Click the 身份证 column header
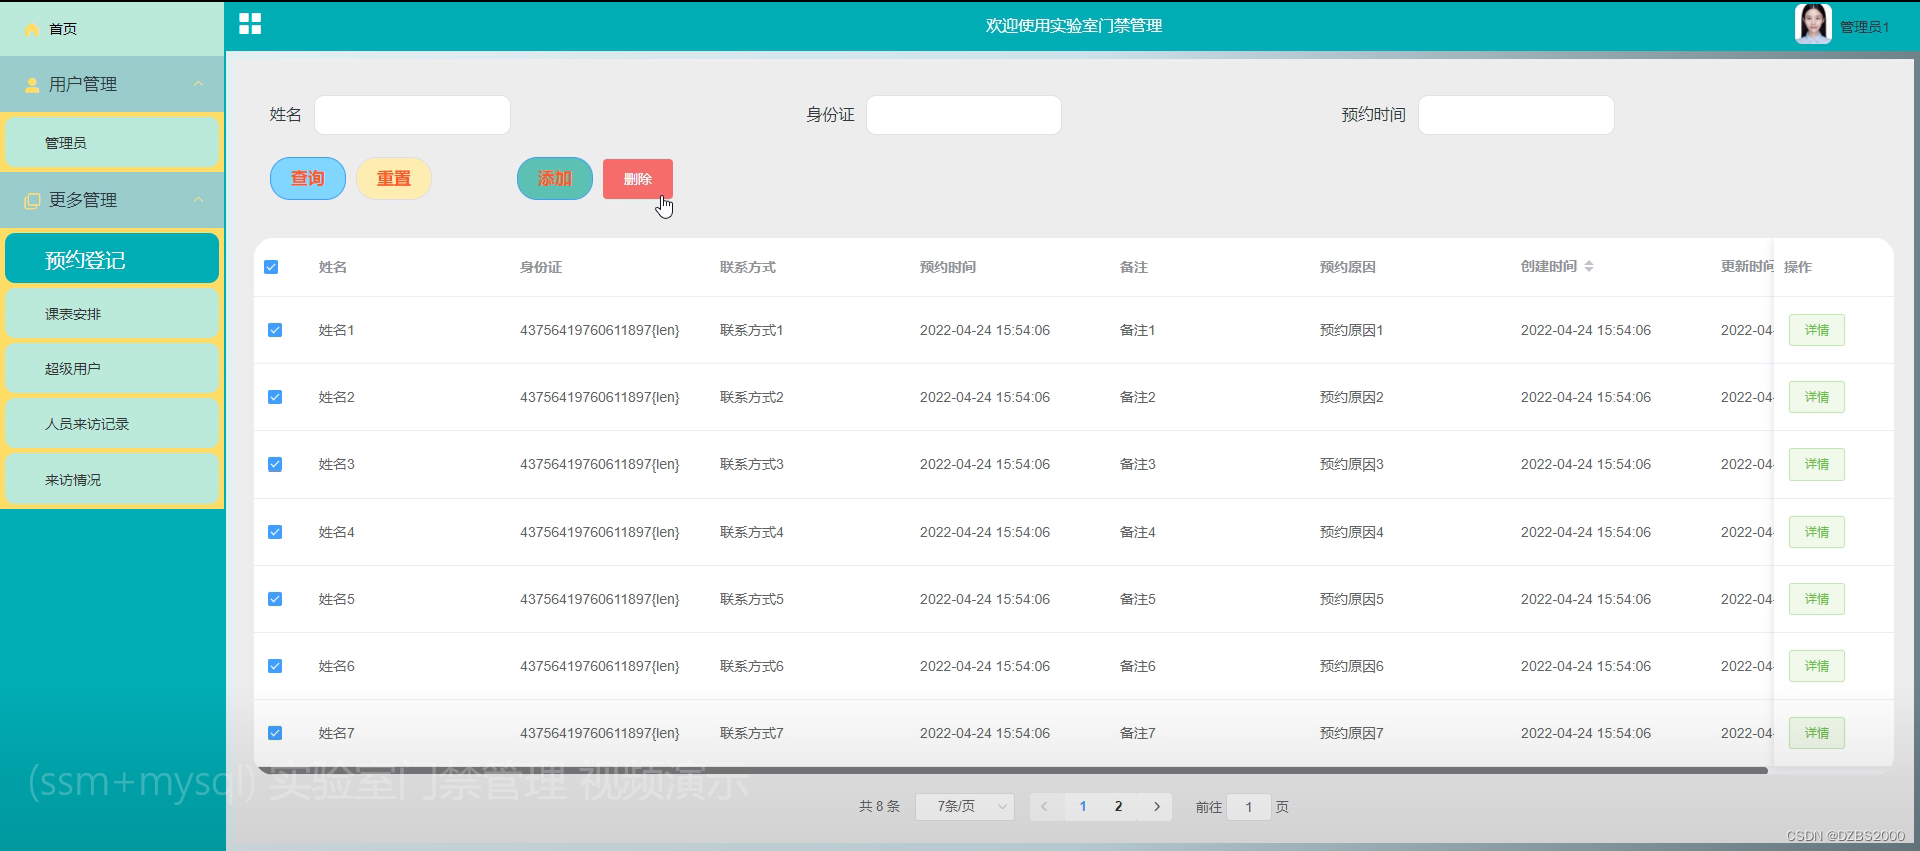 (x=541, y=267)
